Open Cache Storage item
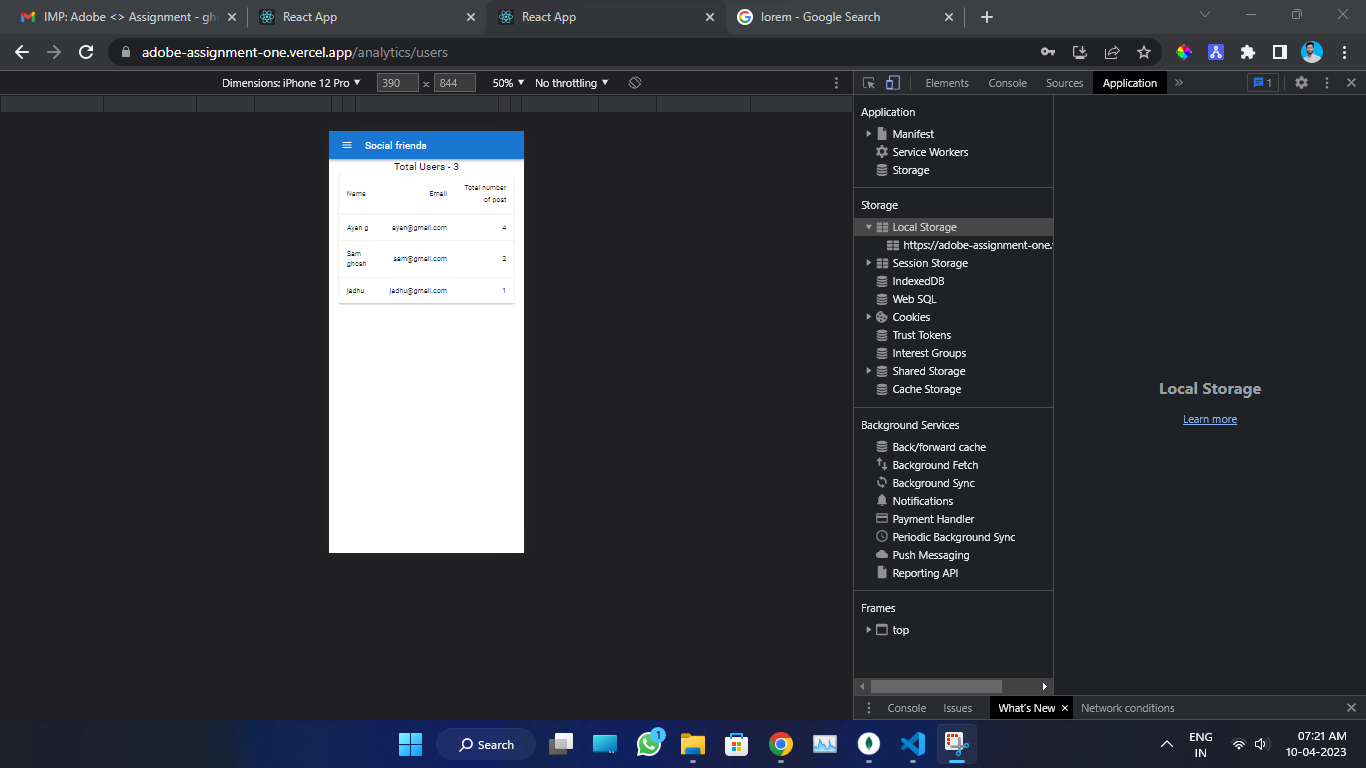The image size is (1366, 768). click(926, 389)
